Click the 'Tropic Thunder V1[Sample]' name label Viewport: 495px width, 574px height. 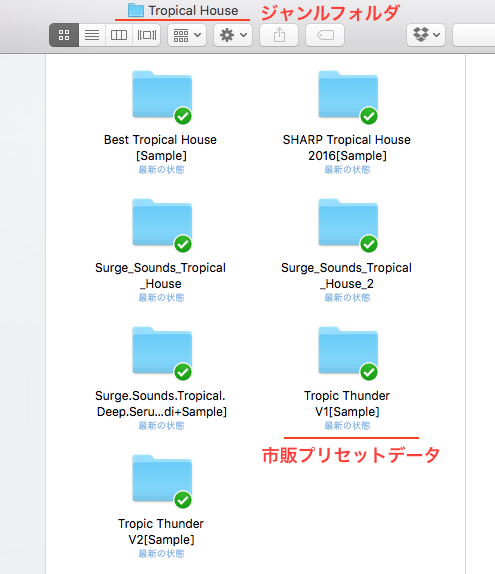click(347, 404)
